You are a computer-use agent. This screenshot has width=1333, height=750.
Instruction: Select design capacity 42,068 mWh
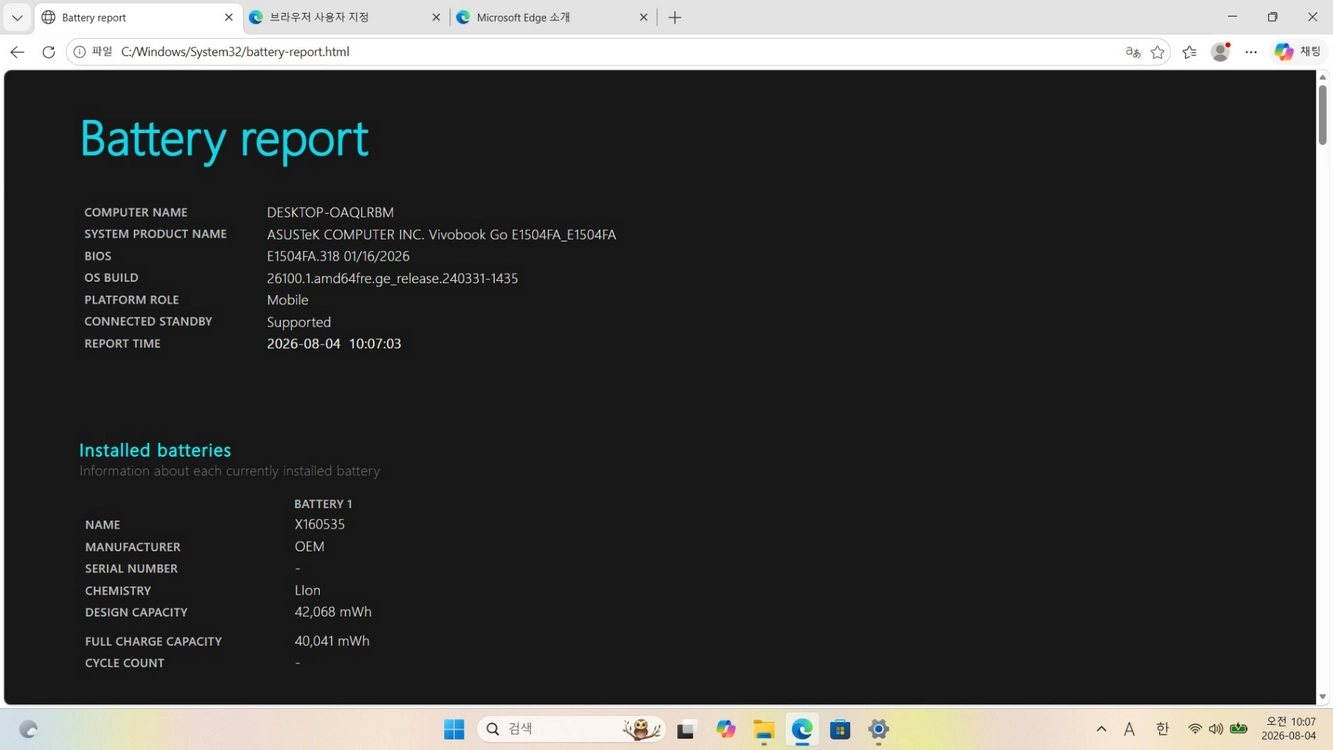click(333, 612)
